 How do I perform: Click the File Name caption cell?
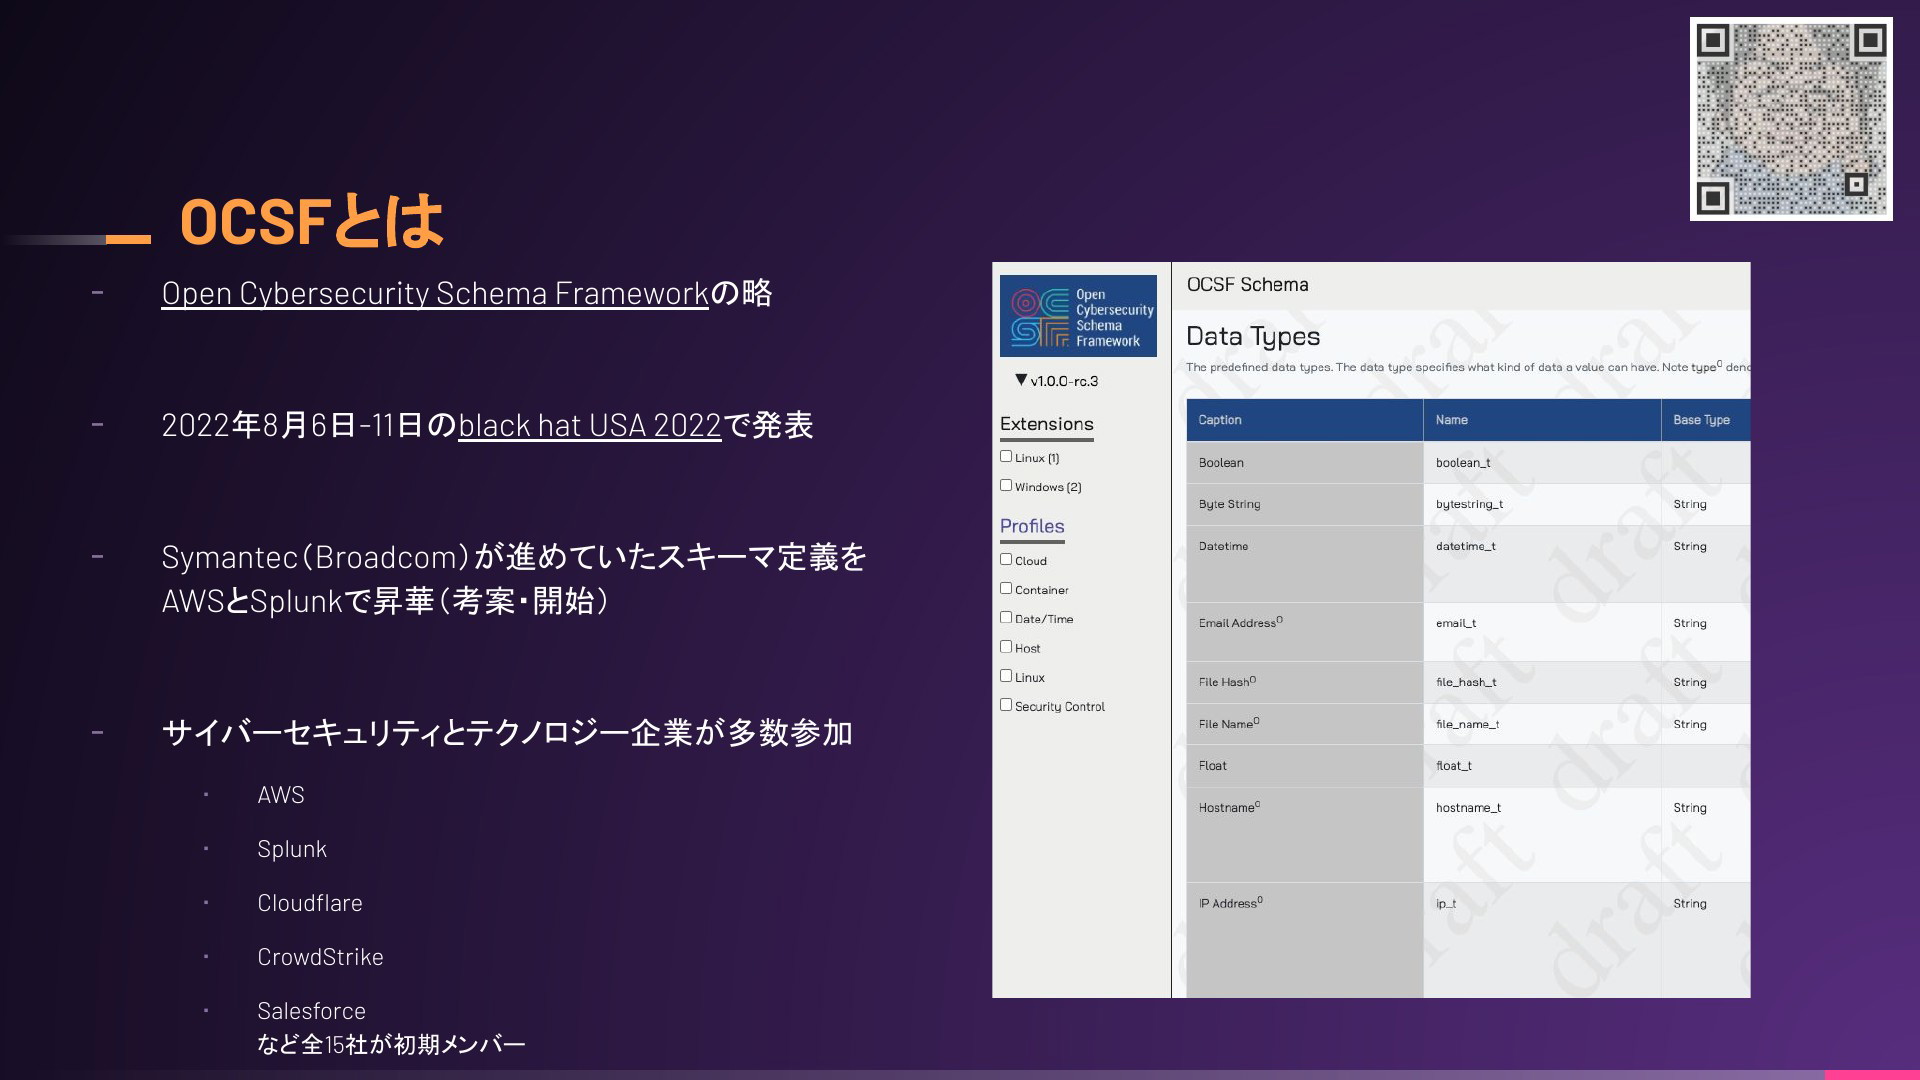click(1305, 724)
